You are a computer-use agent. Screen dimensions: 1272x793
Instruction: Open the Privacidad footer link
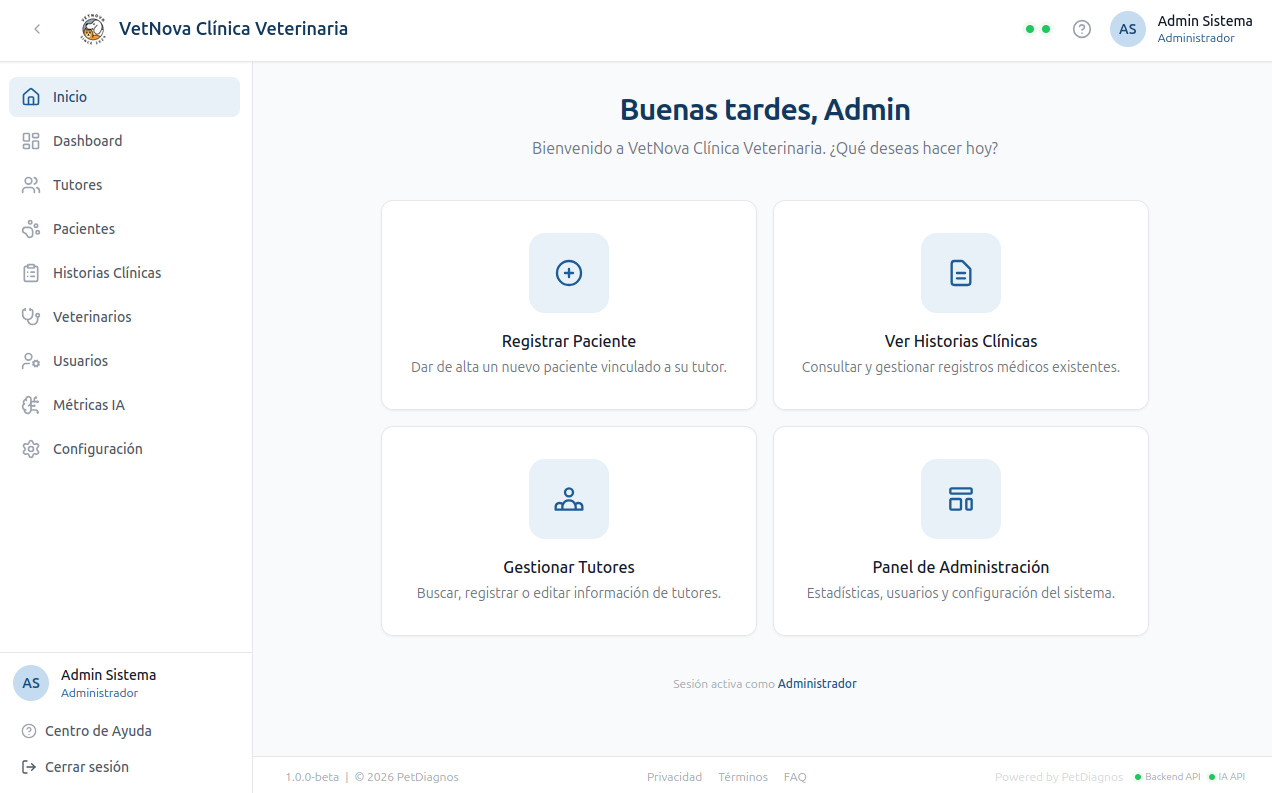pos(675,777)
